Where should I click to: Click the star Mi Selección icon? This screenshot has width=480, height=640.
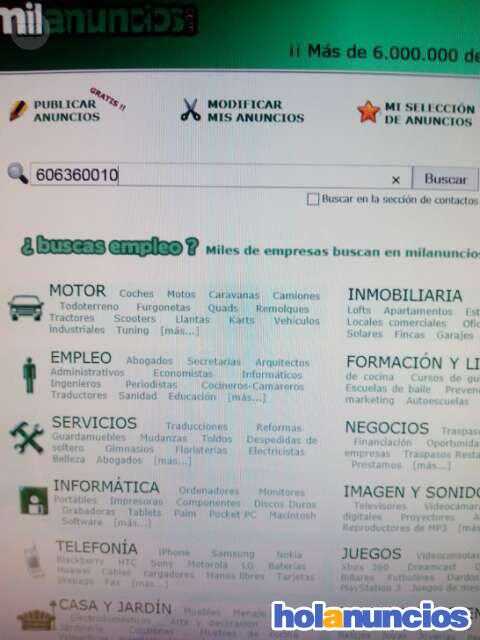(368, 112)
